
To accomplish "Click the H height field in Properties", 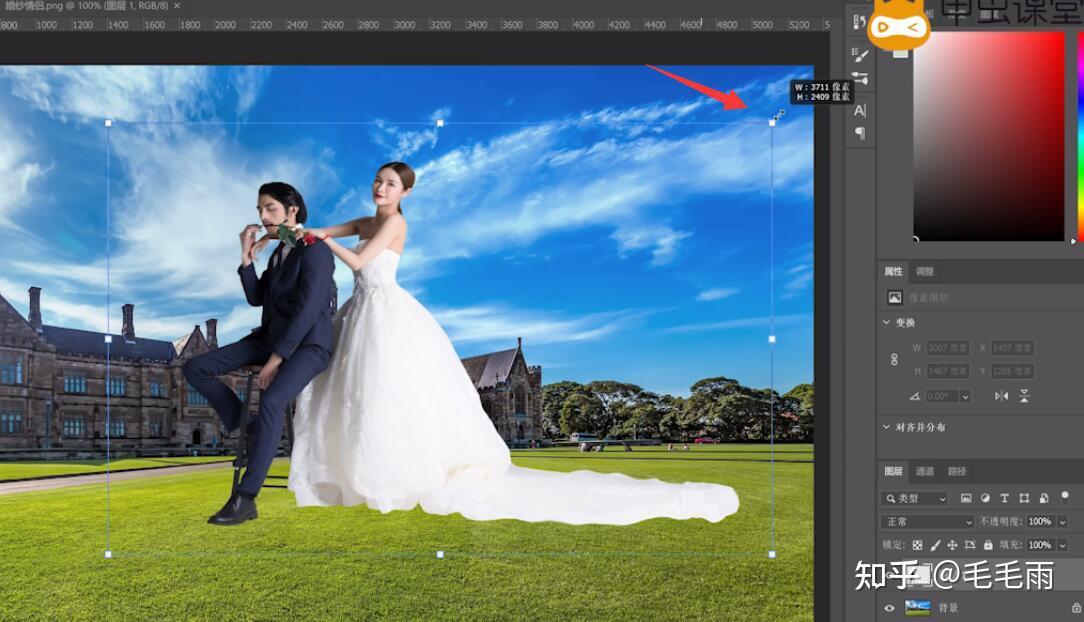I will pyautogui.click(x=946, y=372).
